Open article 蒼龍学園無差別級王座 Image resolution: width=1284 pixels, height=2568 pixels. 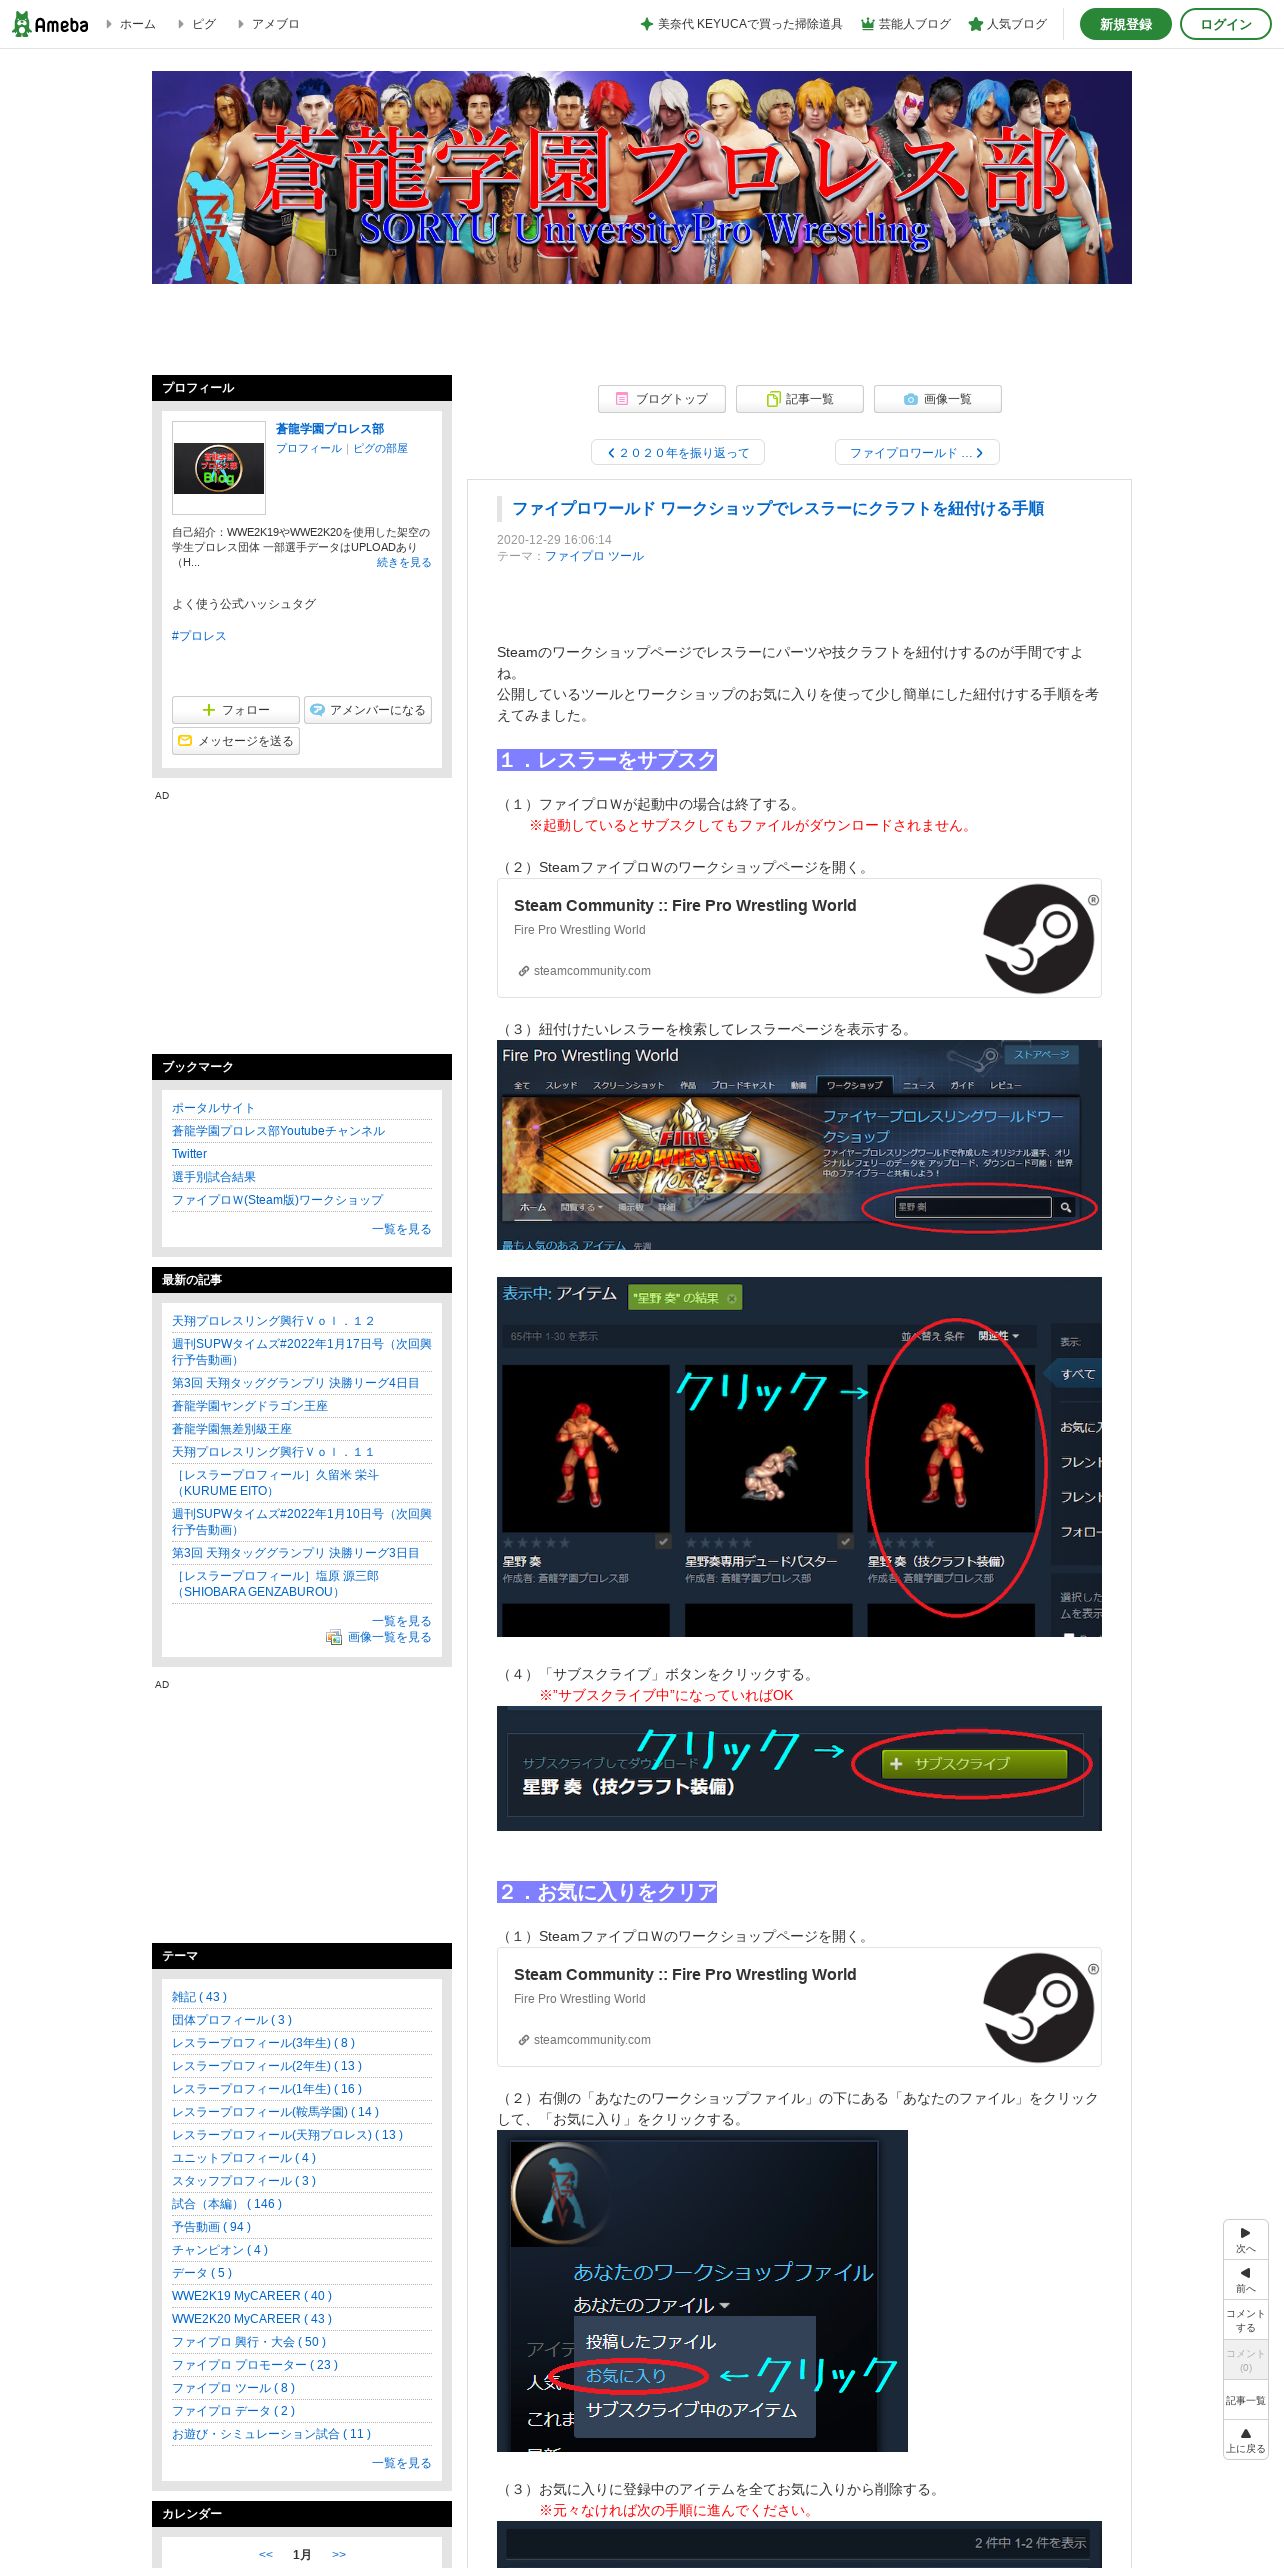coord(232,1429)
